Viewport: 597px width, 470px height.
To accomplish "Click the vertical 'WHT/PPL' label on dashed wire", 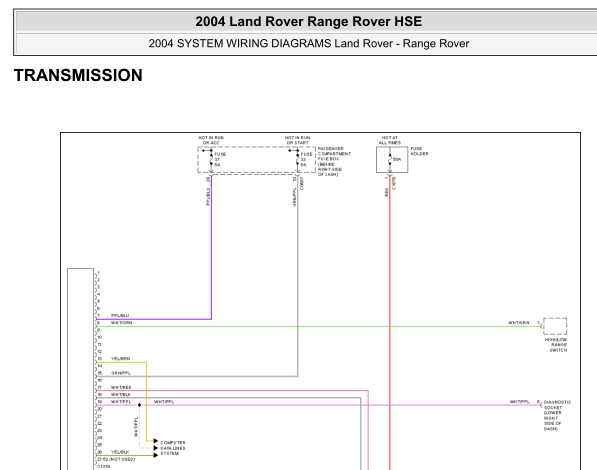I will click(136, 427).
